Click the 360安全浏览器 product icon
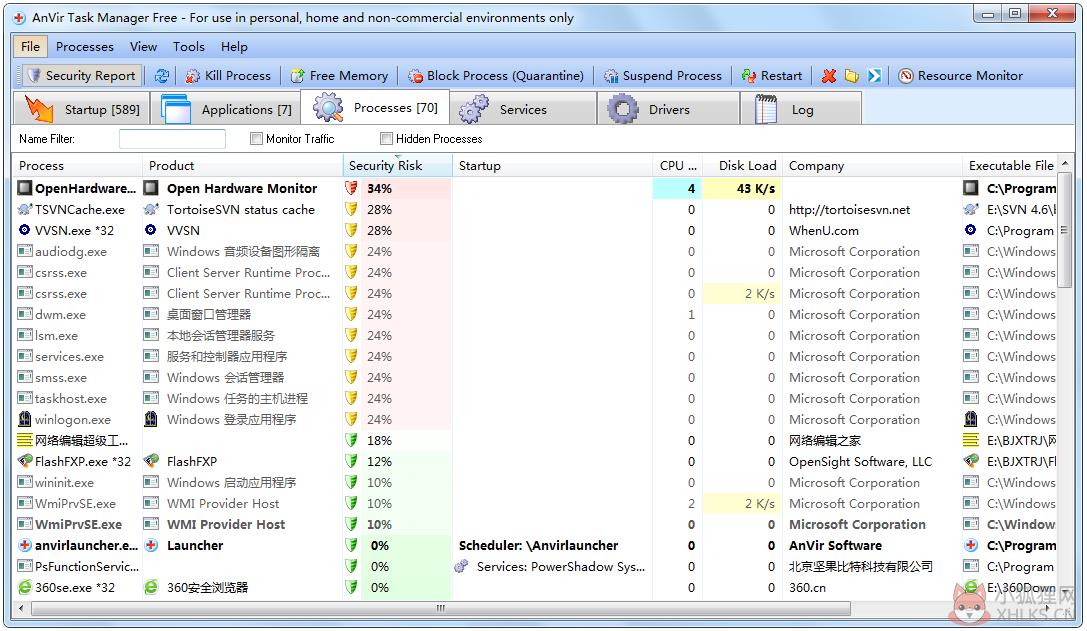The image size is (1087, 631). pos(151,587)
